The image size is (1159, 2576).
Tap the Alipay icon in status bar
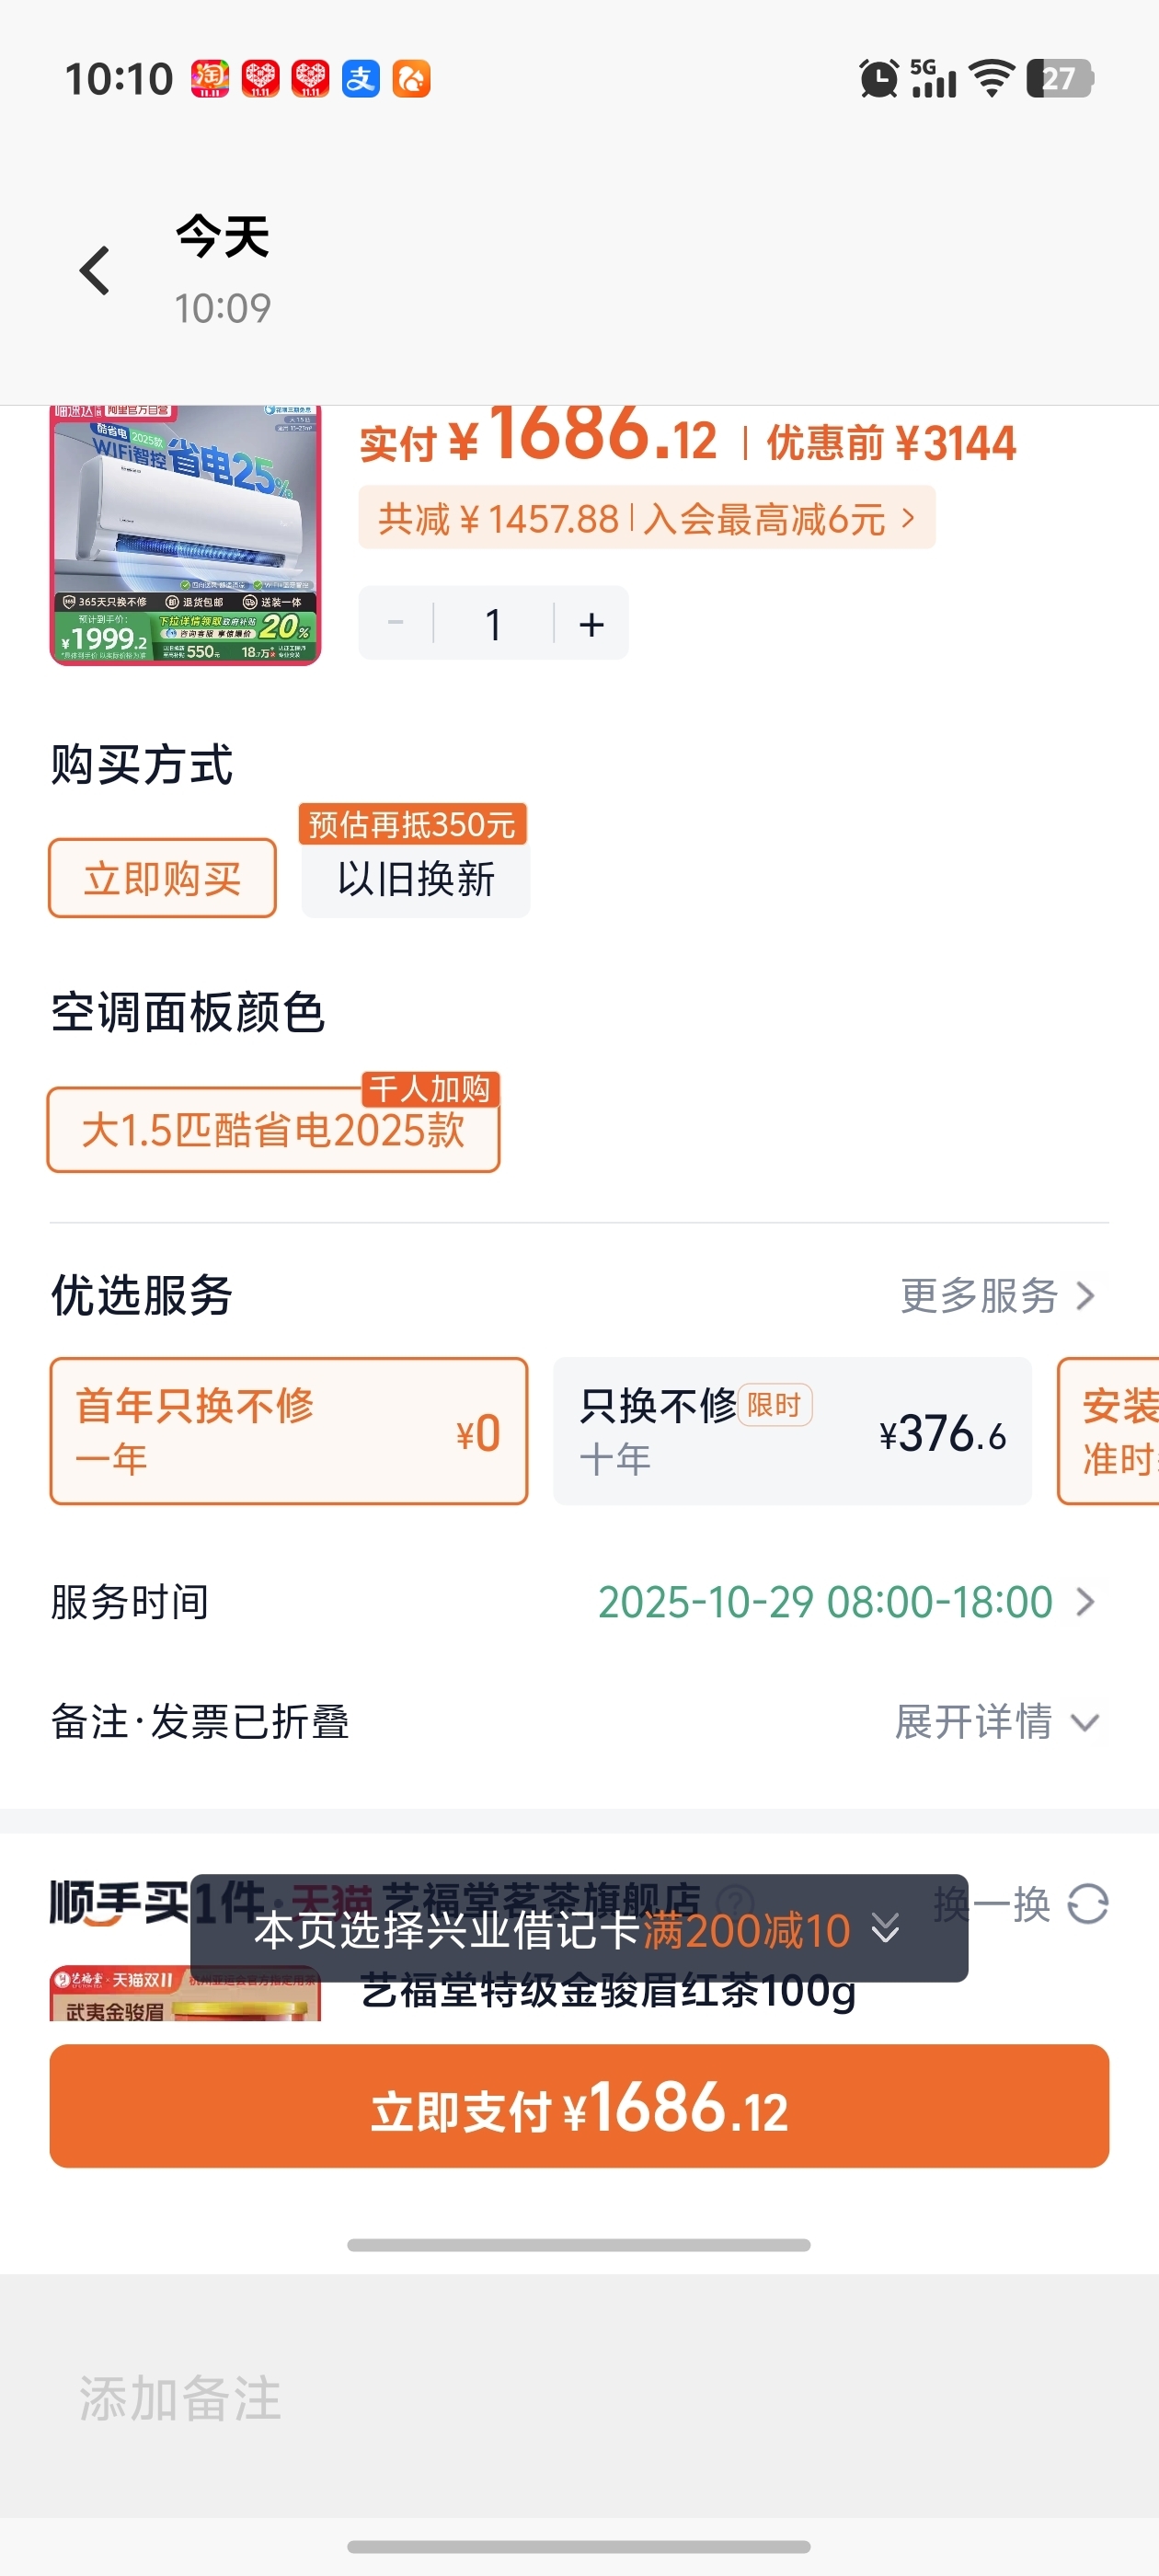tap(361, 79)
